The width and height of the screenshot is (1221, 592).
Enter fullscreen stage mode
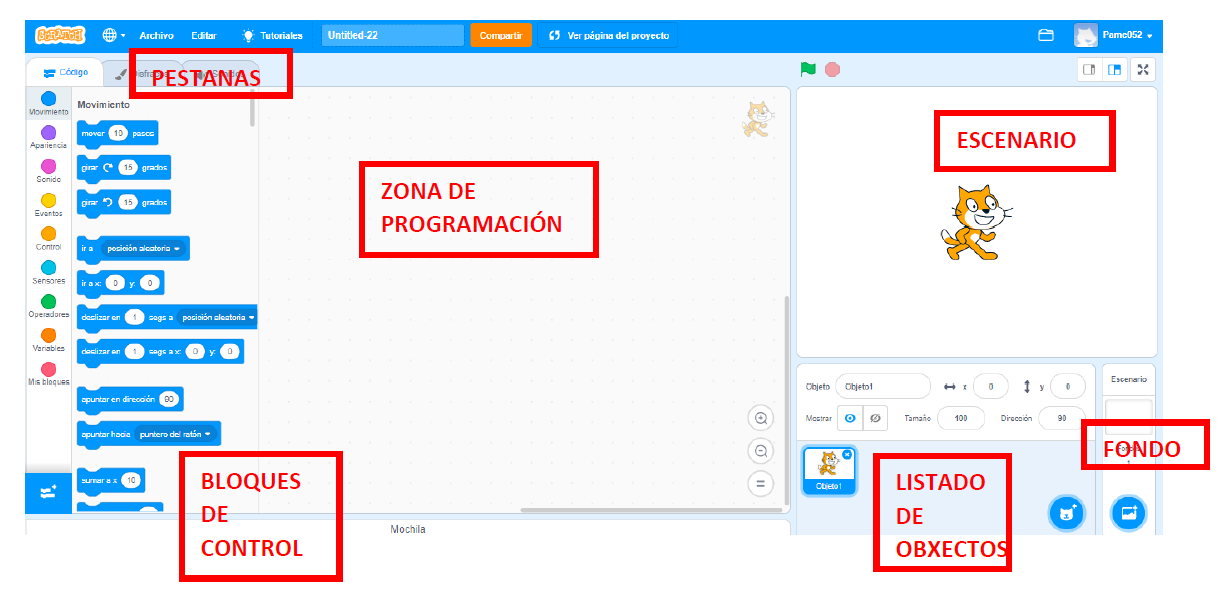(1143, 70)
